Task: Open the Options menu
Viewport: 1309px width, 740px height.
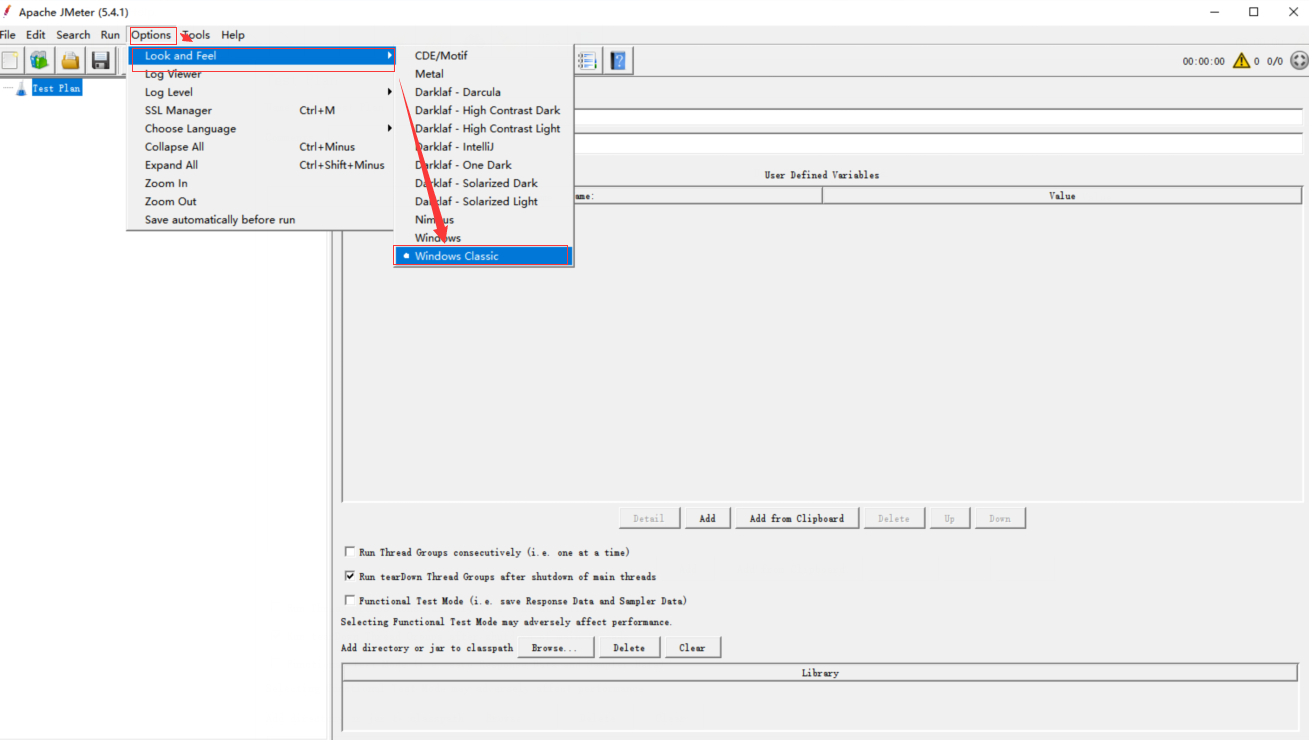Action: coord(152,35)
